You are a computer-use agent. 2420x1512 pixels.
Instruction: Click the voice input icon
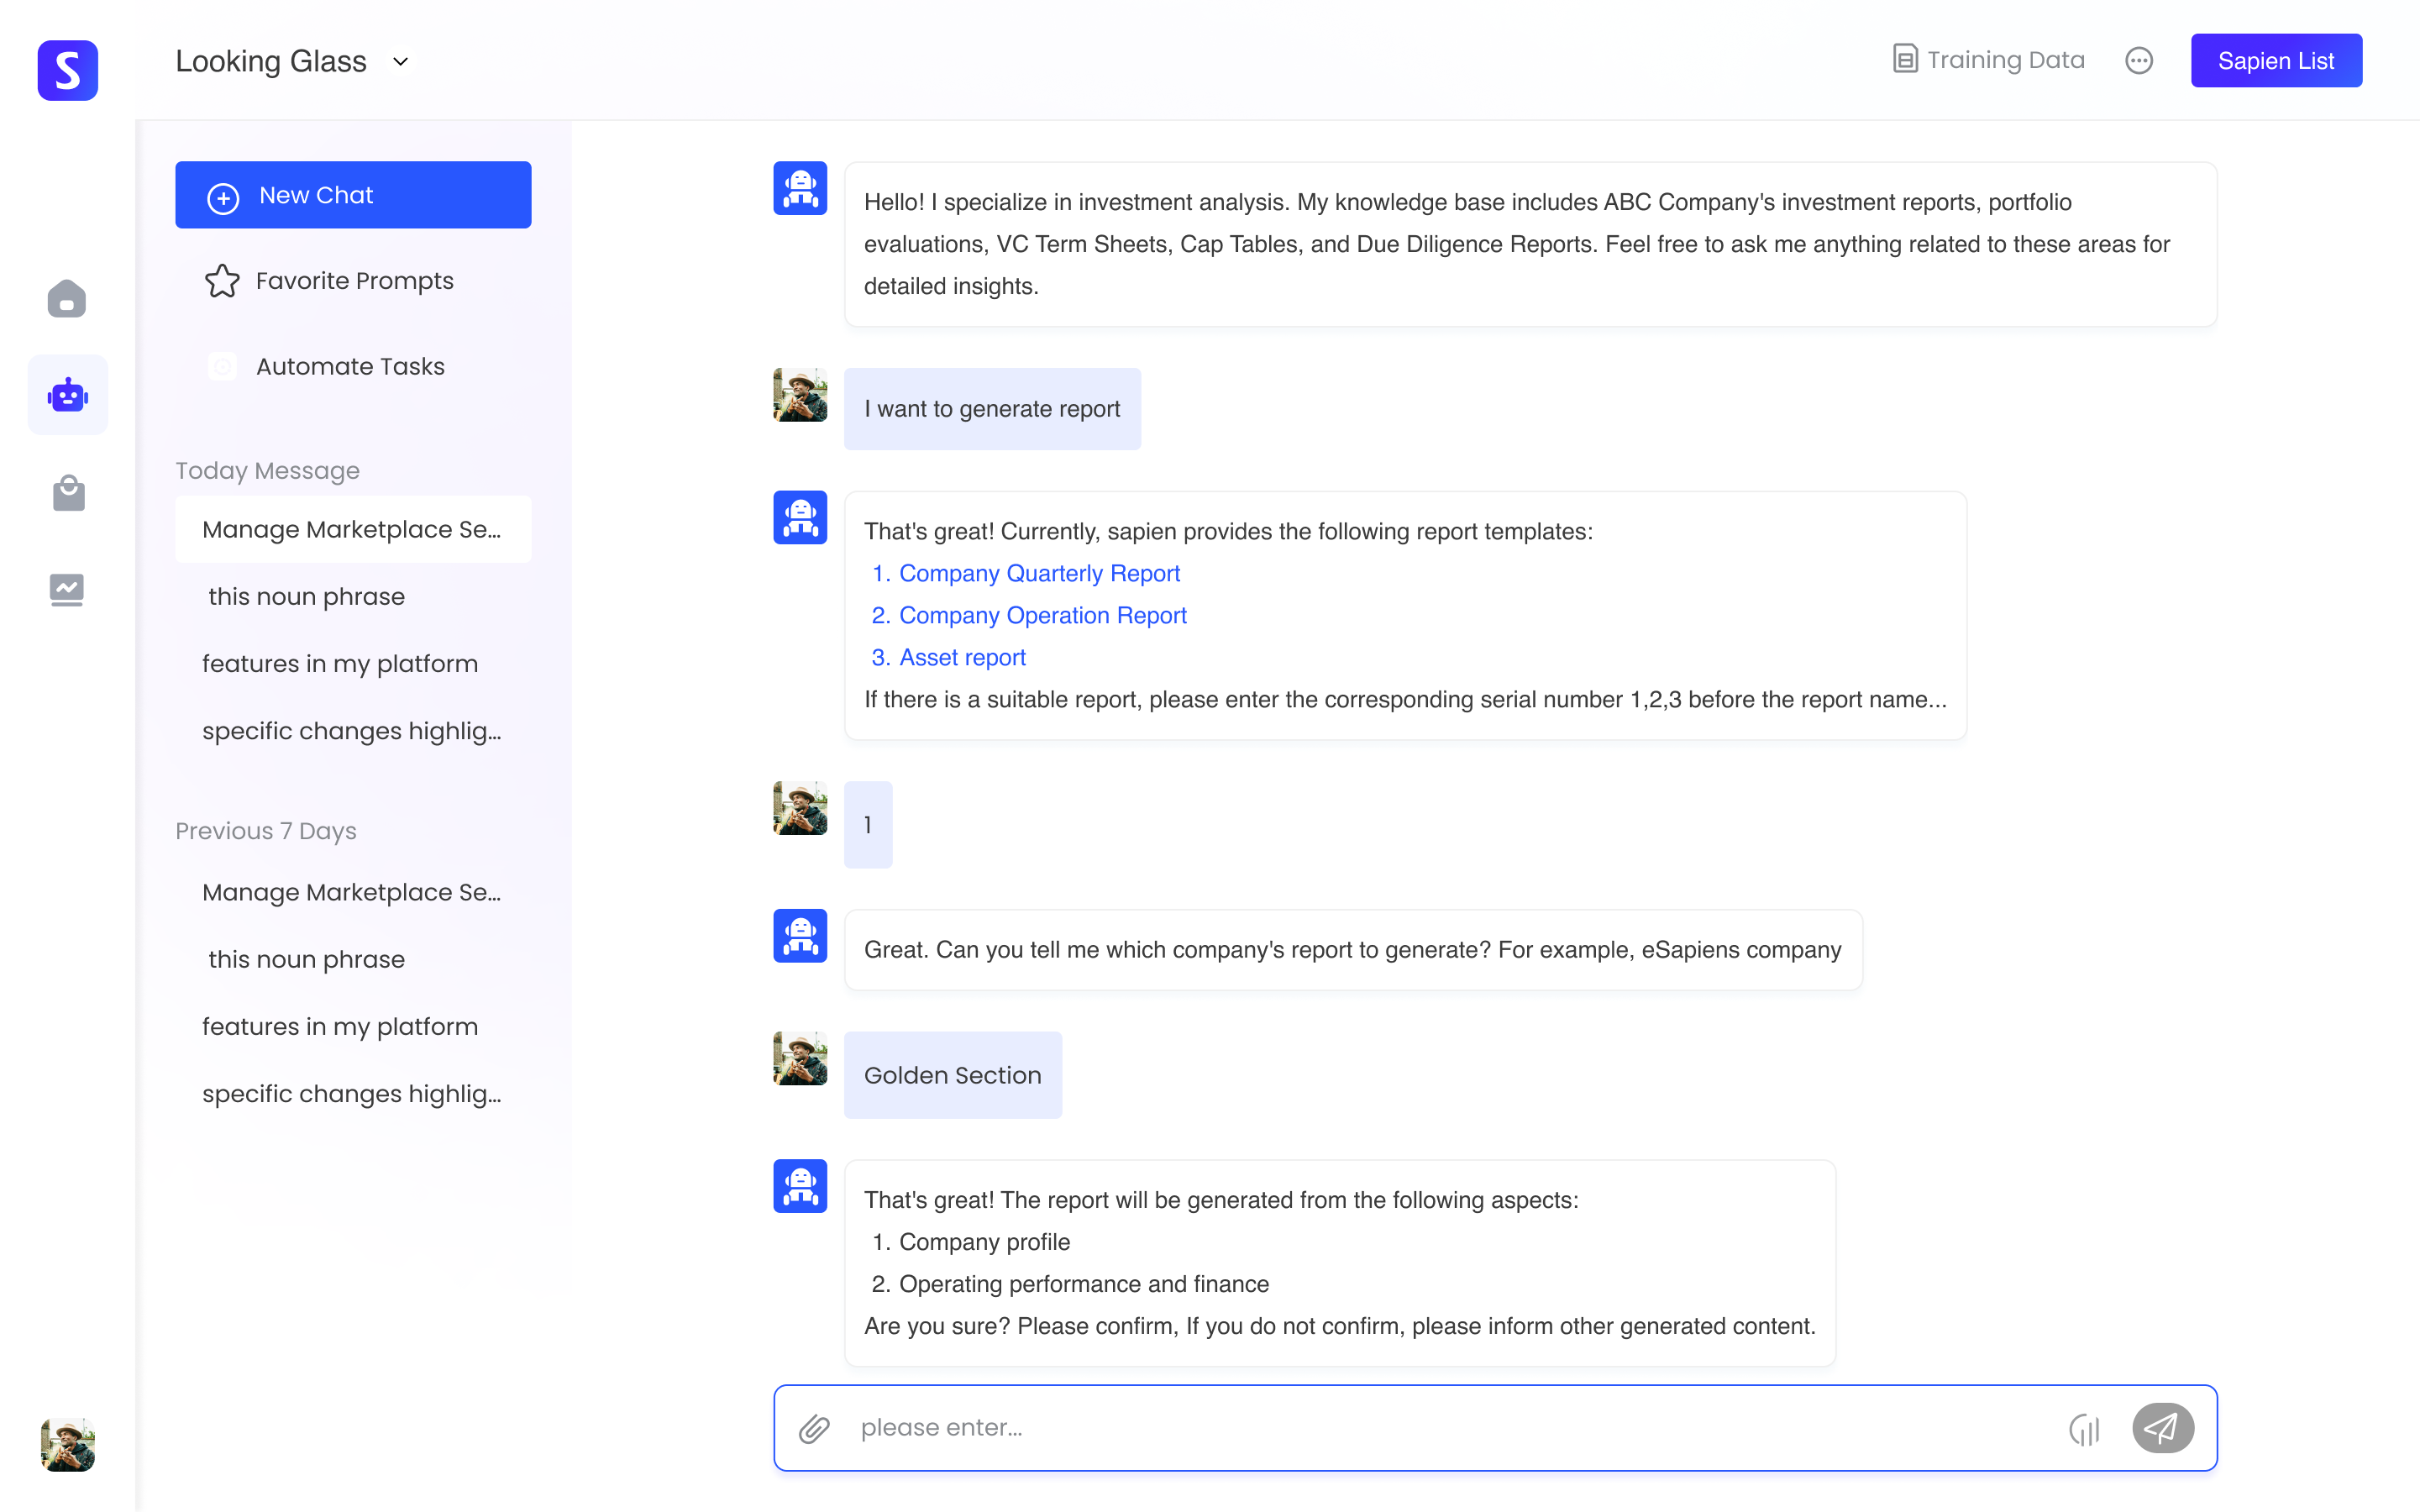(x=2084, y=1429)
